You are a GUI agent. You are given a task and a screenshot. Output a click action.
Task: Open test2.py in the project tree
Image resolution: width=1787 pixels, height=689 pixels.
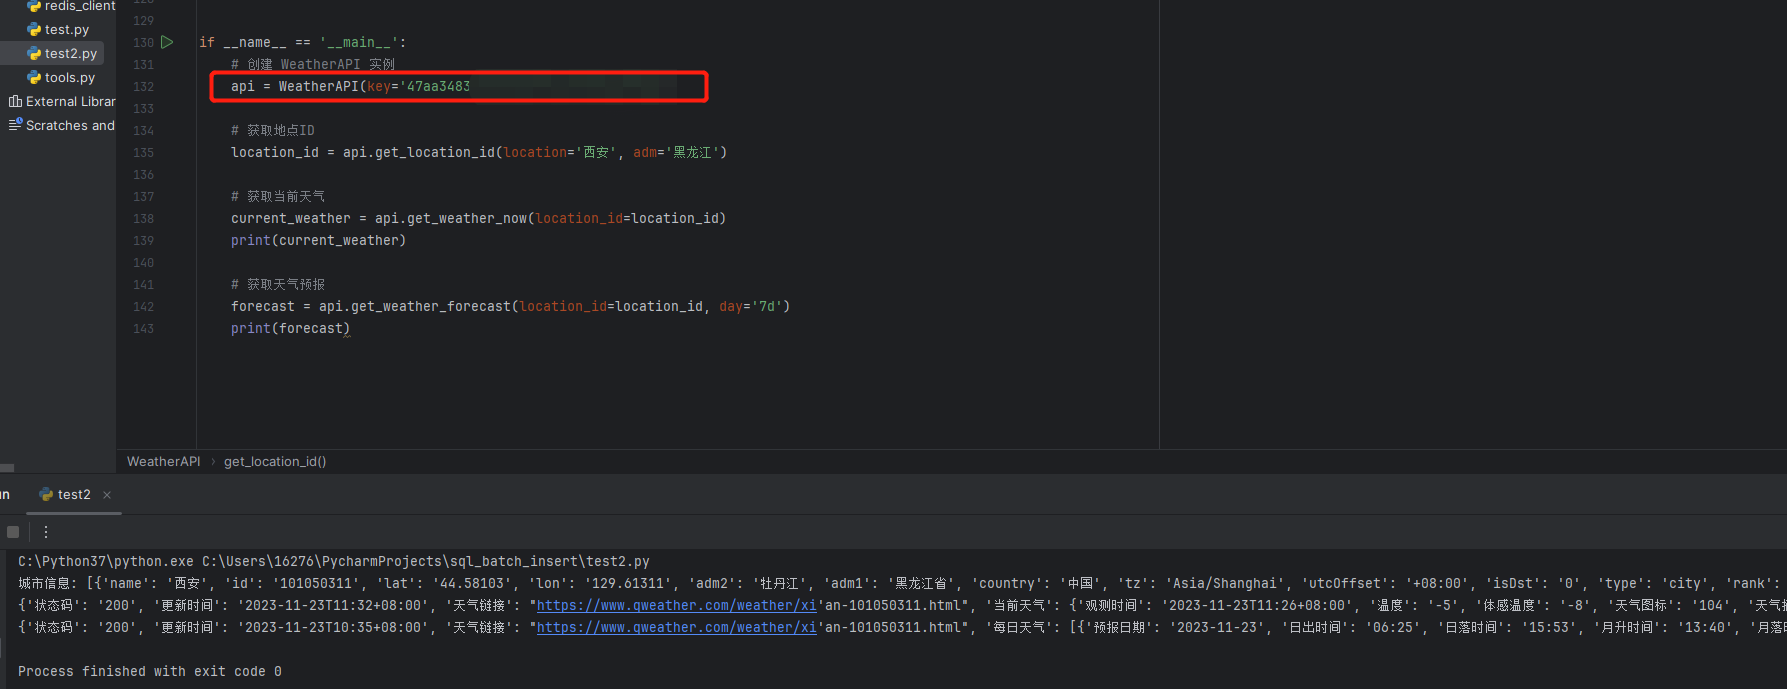coord(70,53)
